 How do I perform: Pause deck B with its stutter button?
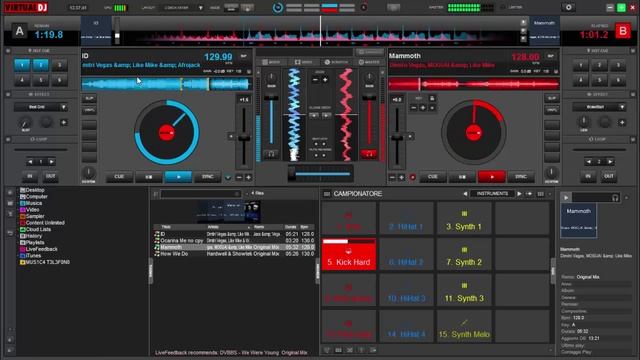[x=462, y=177]
